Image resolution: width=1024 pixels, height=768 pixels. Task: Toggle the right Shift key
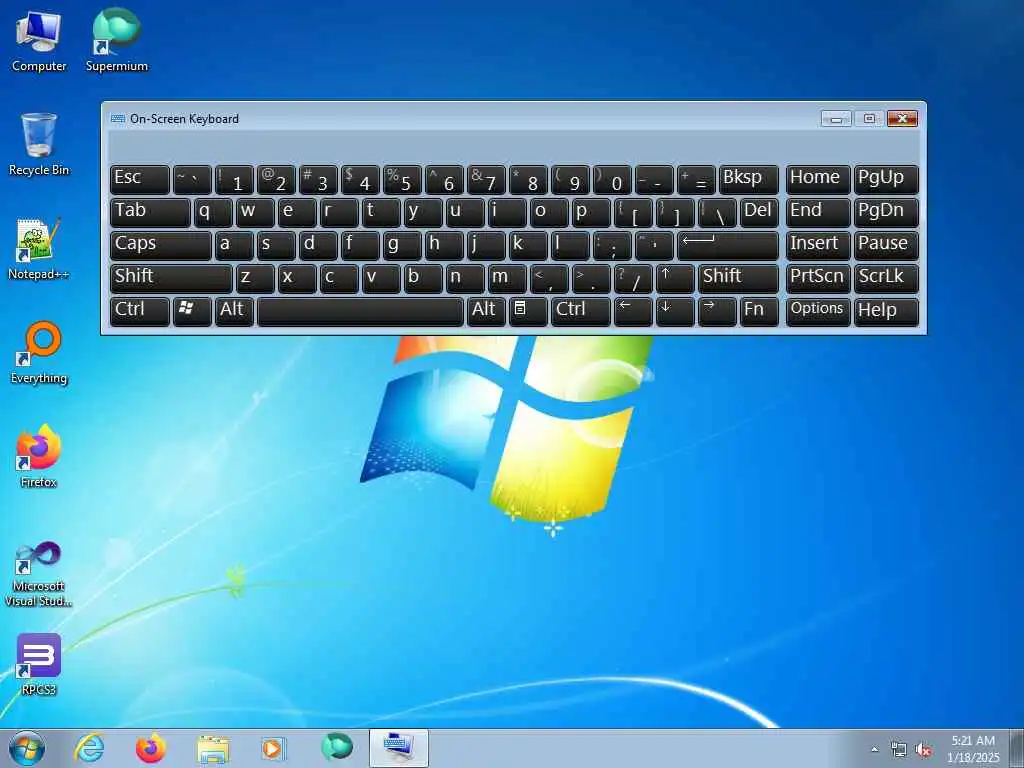click(738, 279)
